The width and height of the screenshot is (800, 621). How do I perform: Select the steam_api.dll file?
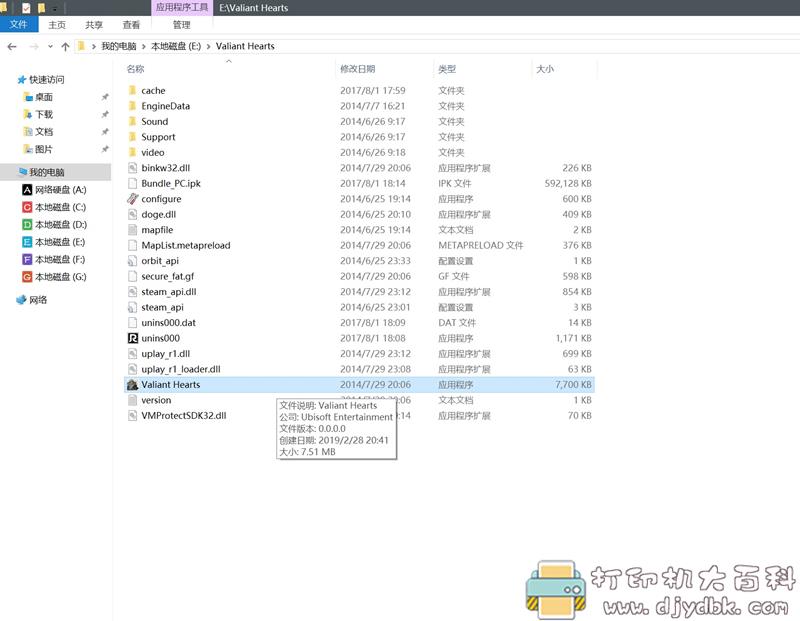click(169, 292)
